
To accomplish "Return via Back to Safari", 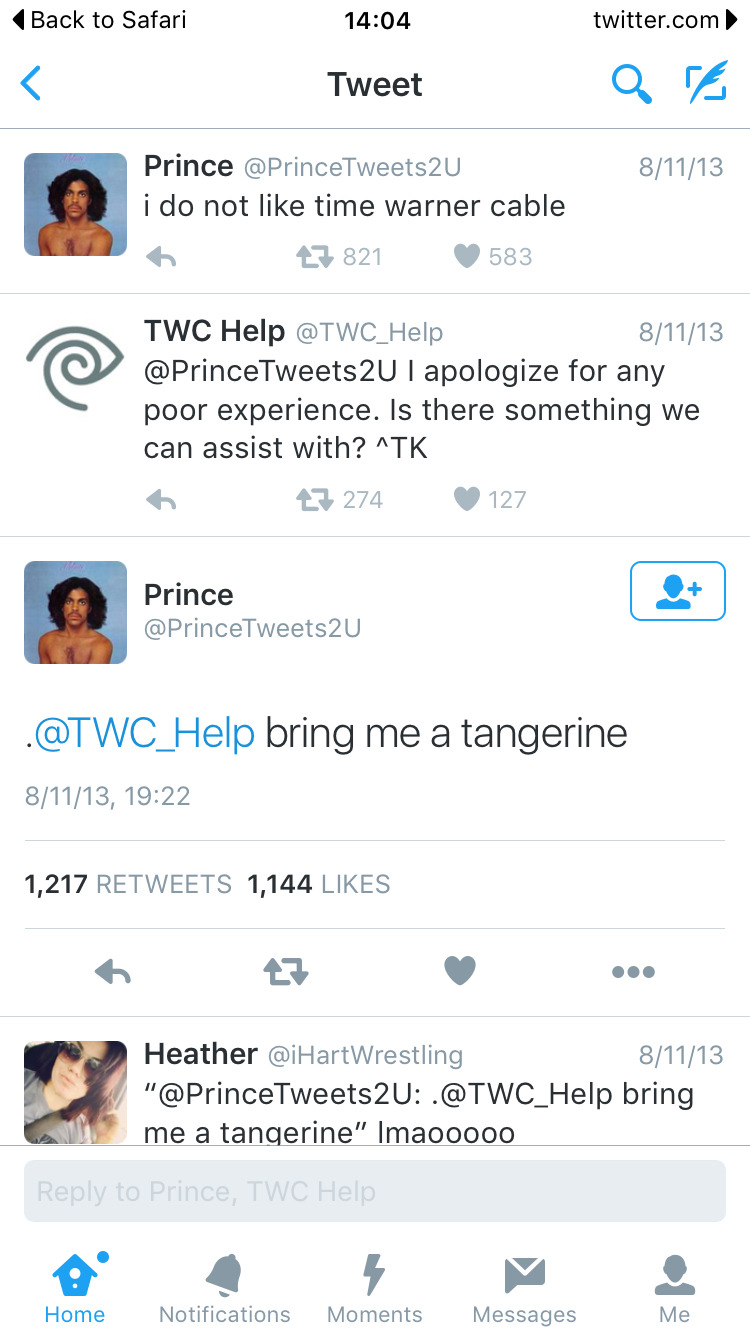I will pos(99,20).
